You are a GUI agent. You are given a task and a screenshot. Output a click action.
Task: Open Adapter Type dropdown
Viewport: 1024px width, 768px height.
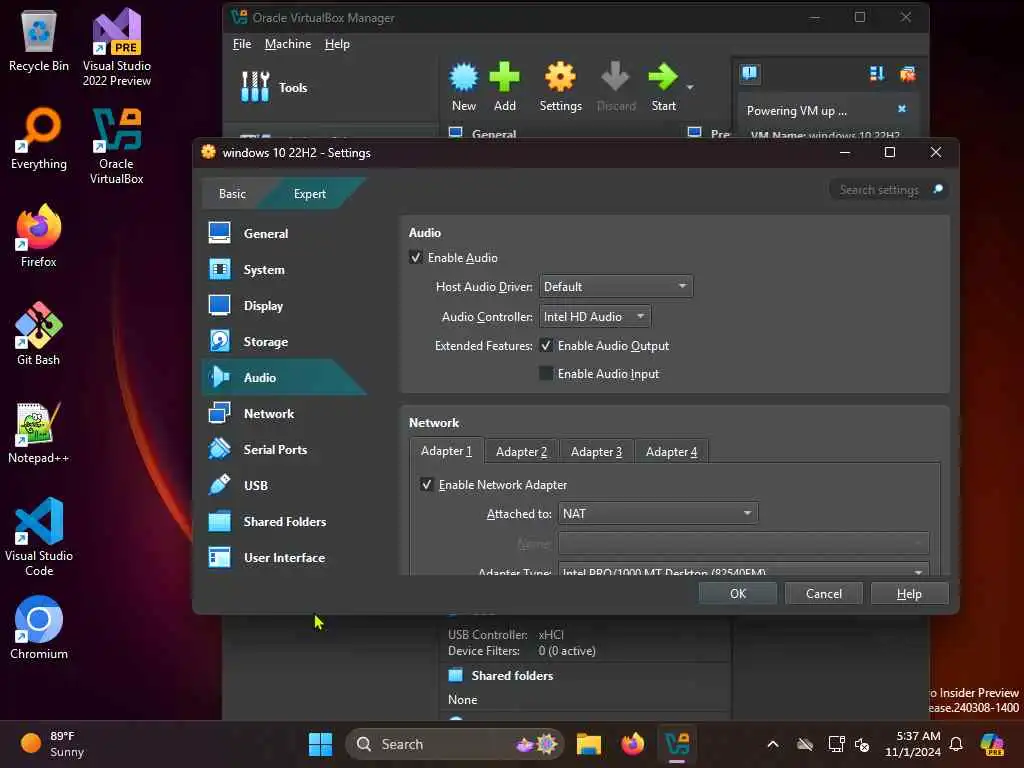(743, 570)
